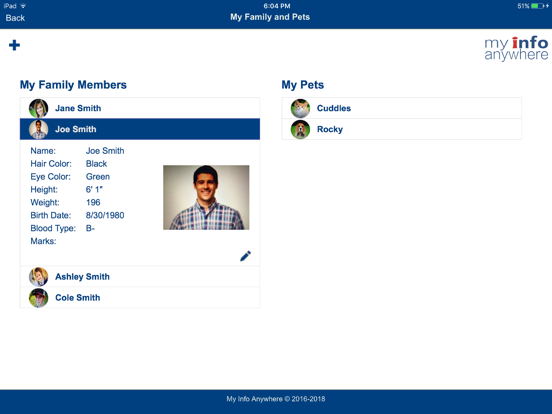
Task: Click the Marks label
Action: point(43,241)
